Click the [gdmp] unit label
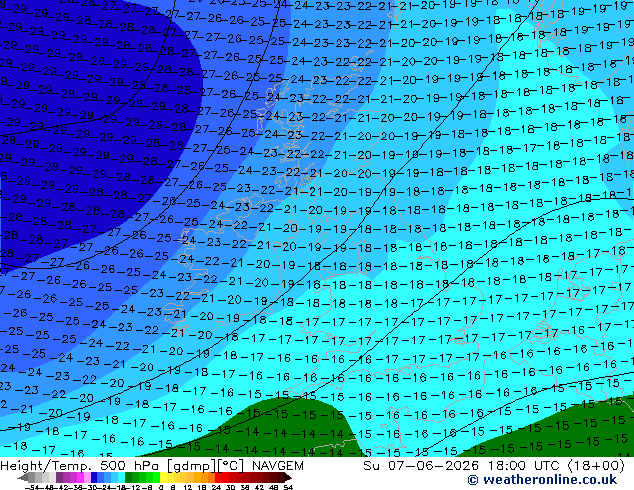 [192, 466]
